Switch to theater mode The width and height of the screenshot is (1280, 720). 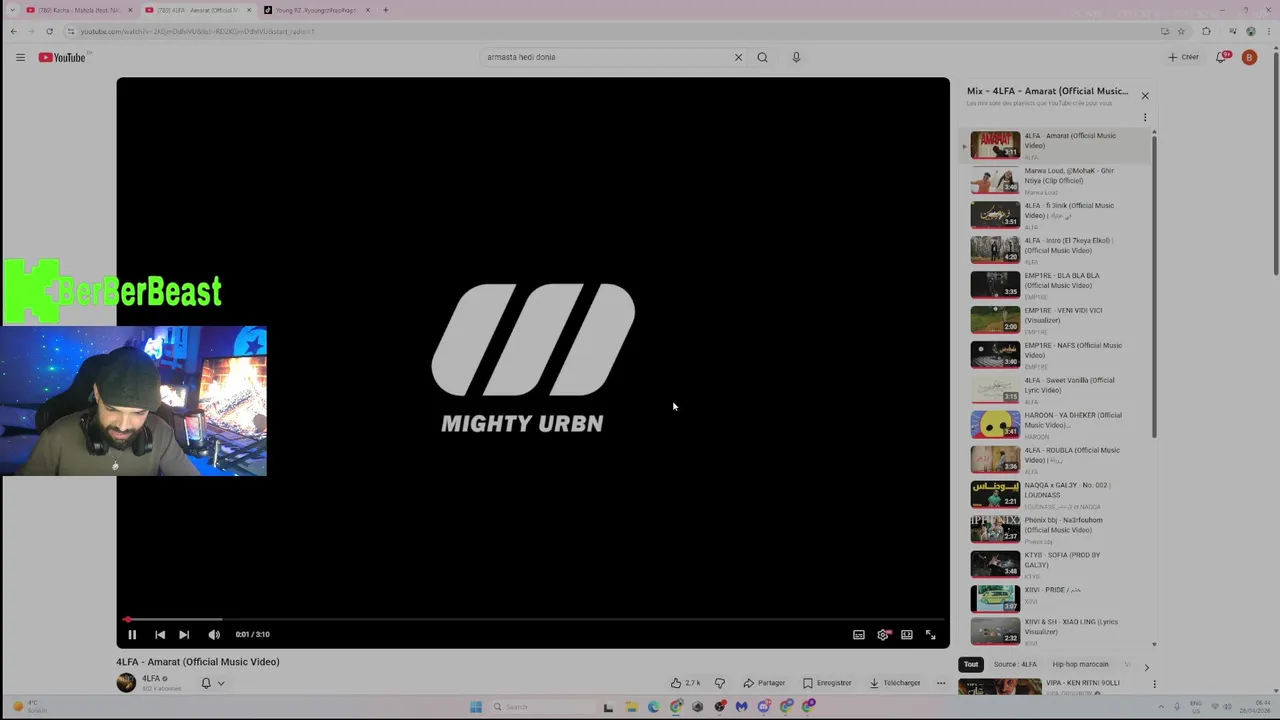pyautogui.click(x=907, y=634)
